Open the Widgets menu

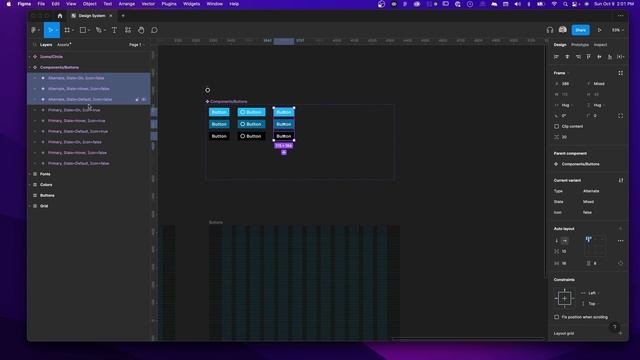tap(191, 4)
